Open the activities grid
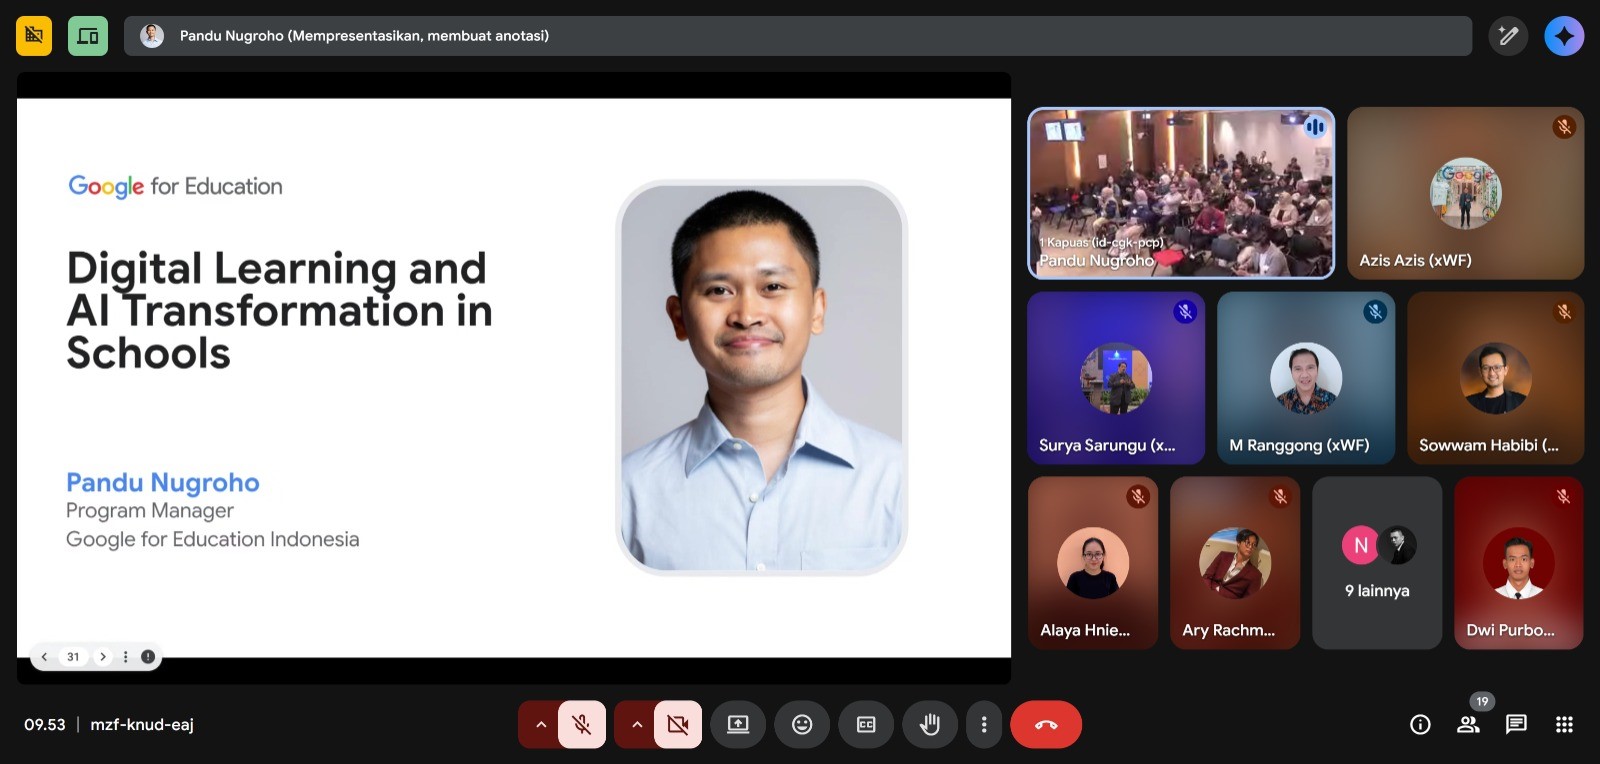This screenshot has width=1600, height=764. [x=1564, y=725]
